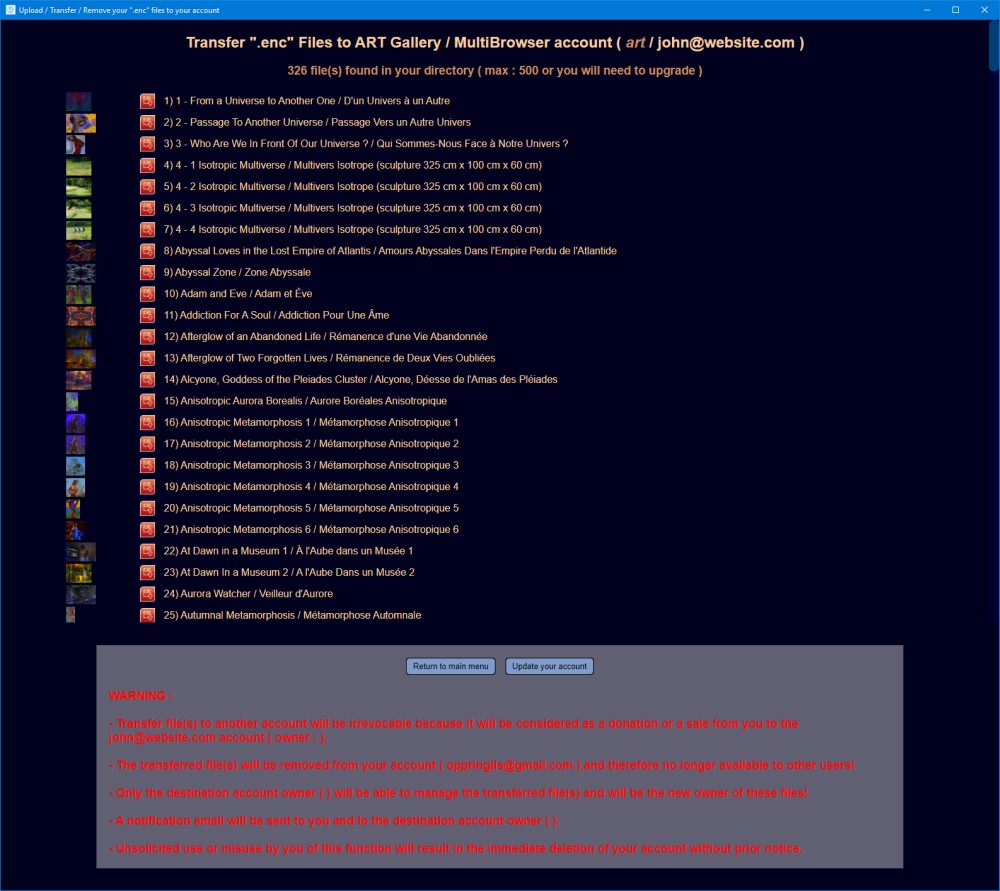Image resolution: width=1000 pixels, height=891 pixels.
Task: Open thumbnail for 'At Dawn In a Museum 2'
Action: click(78, 573)
